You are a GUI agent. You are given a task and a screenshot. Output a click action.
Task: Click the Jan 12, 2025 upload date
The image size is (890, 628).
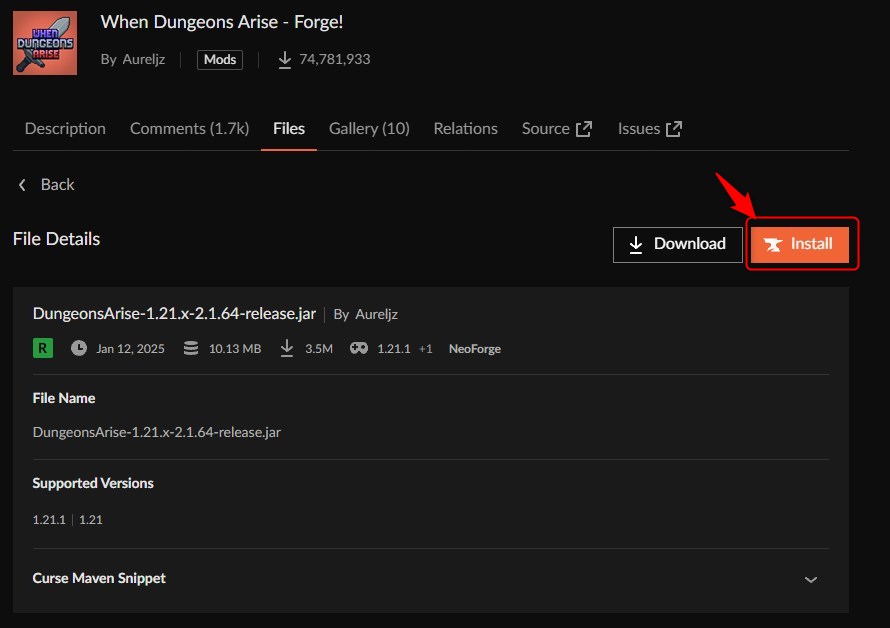click(131, 349)
